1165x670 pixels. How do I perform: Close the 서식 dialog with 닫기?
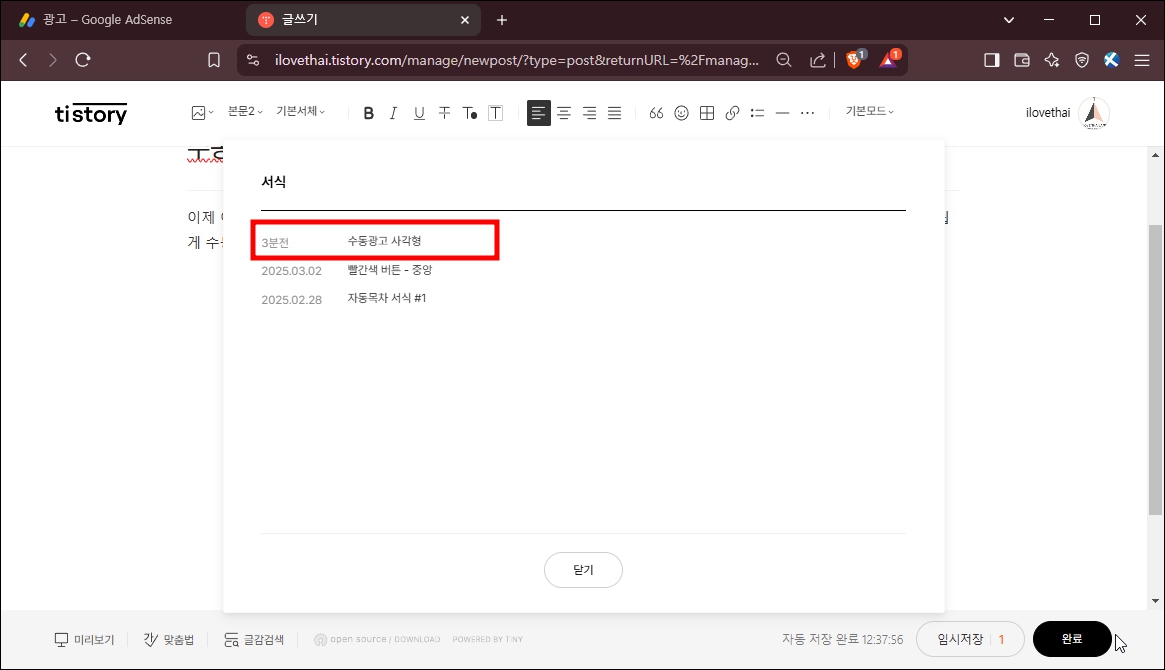click(x=583, y=569)
